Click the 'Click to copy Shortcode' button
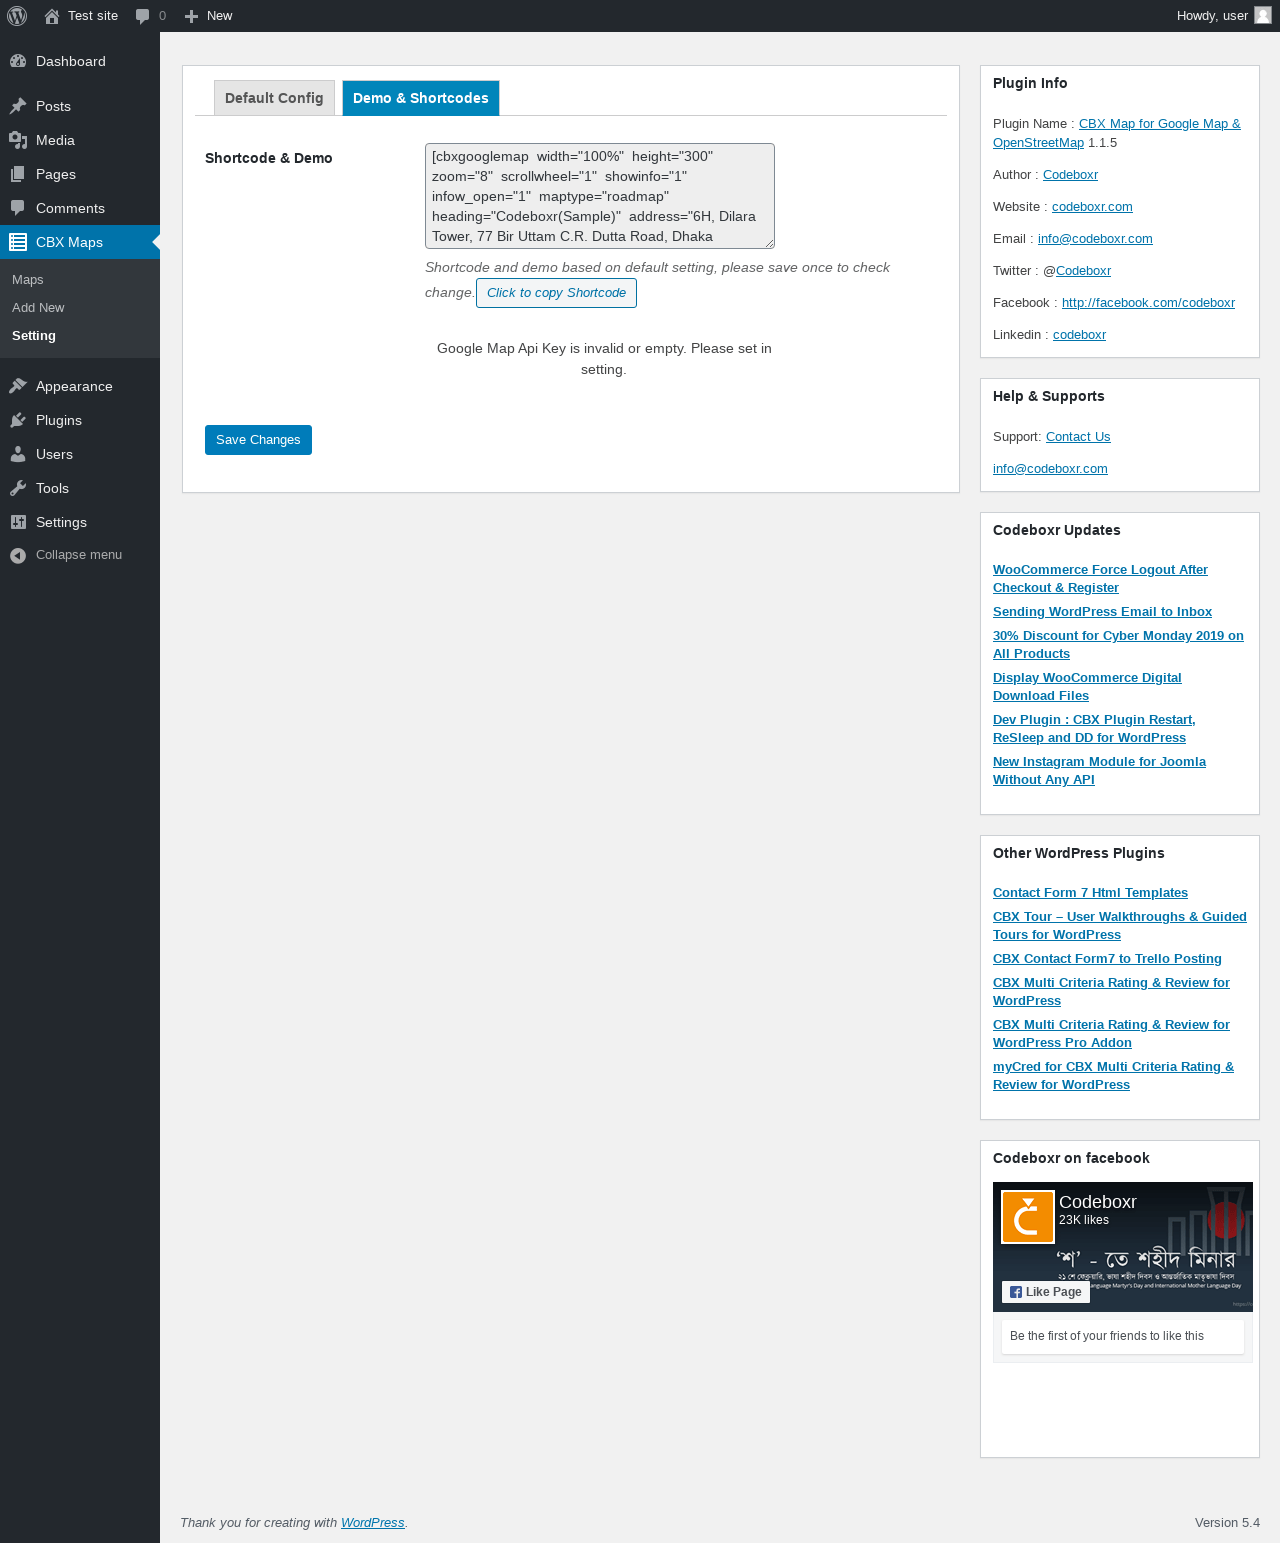The width and height of the screenshot is (1280, 1543). click(x=556, y=293)
